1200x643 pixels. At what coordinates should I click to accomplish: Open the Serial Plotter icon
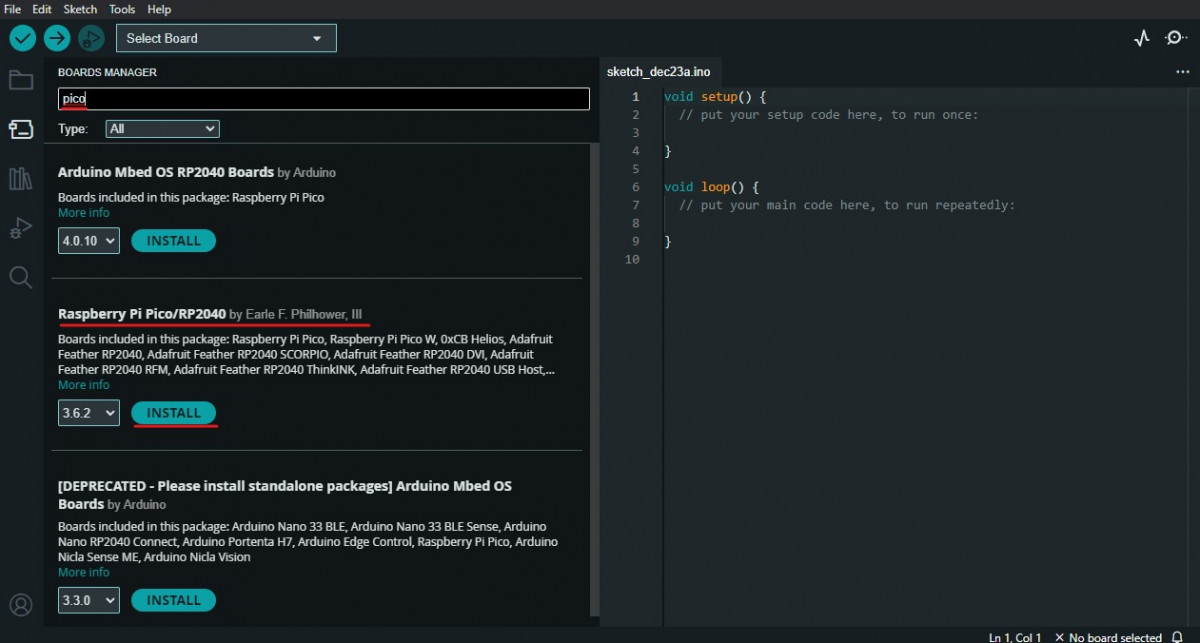click(x=1142, y=38)
